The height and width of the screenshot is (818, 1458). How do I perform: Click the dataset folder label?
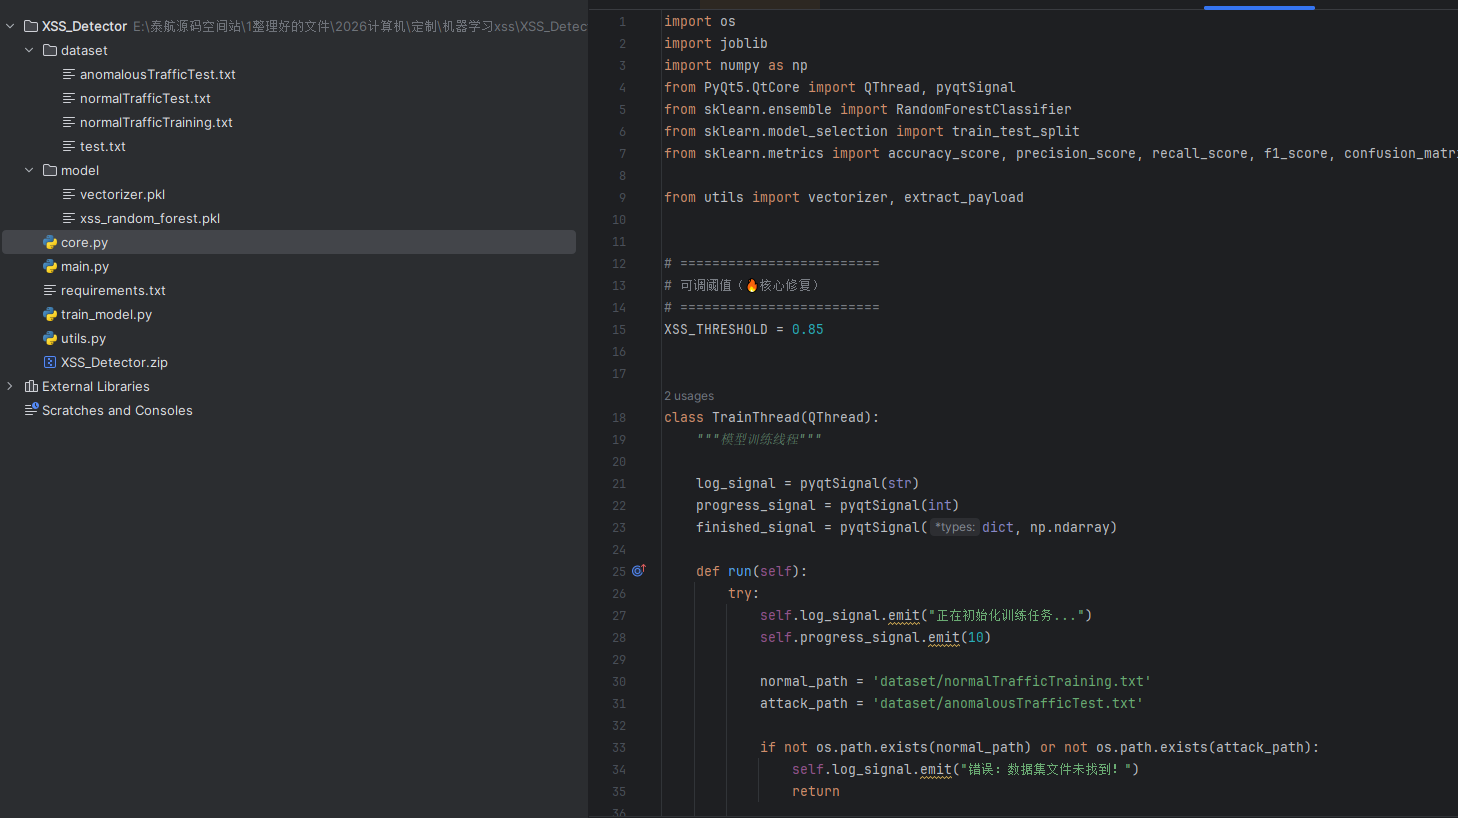(84, 50)
